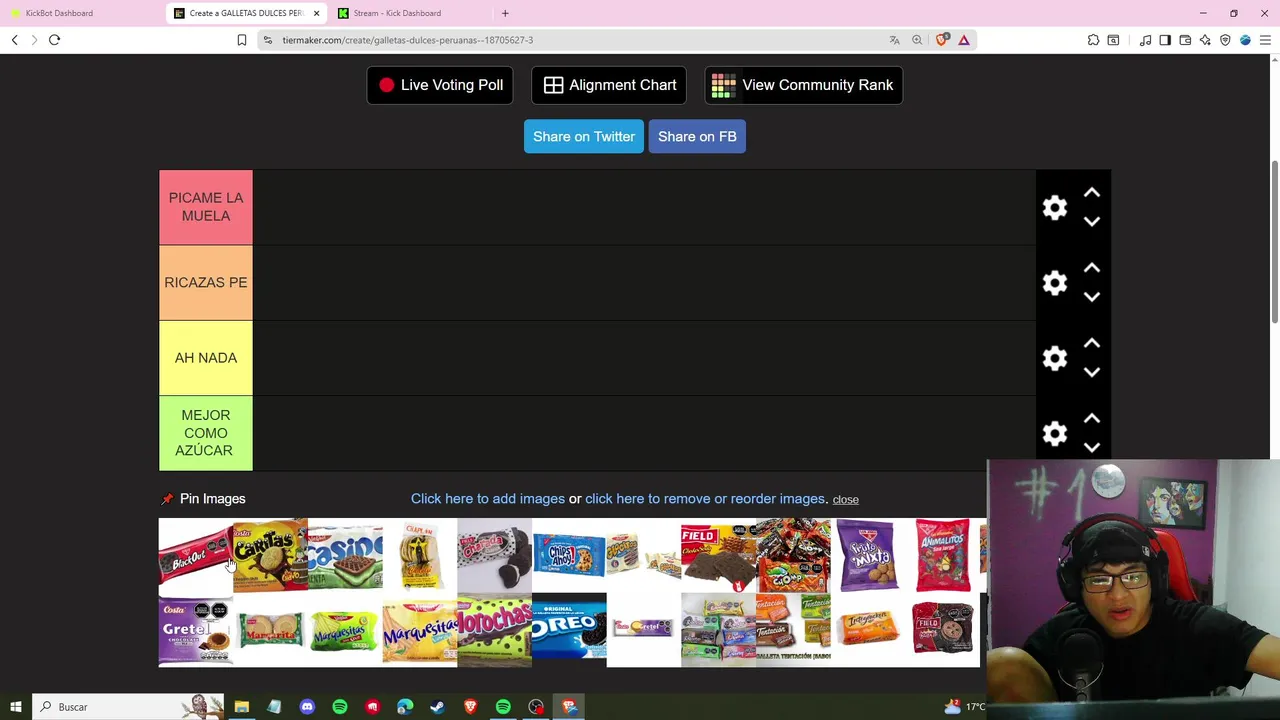The image size is (1280, 720).
Task: Open the Alignment Chart view
Action: tap(609, 85)
